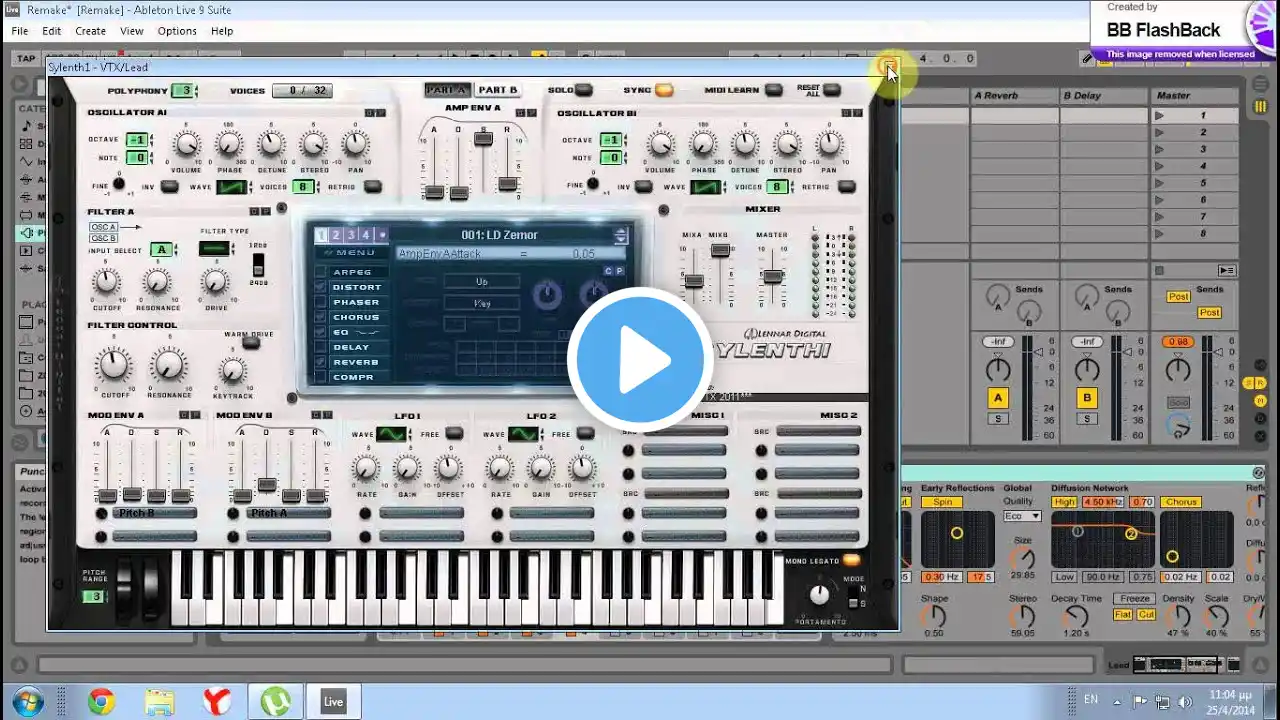
Task: Click the Filter A Cutoff knob
Action: [107, 283]
